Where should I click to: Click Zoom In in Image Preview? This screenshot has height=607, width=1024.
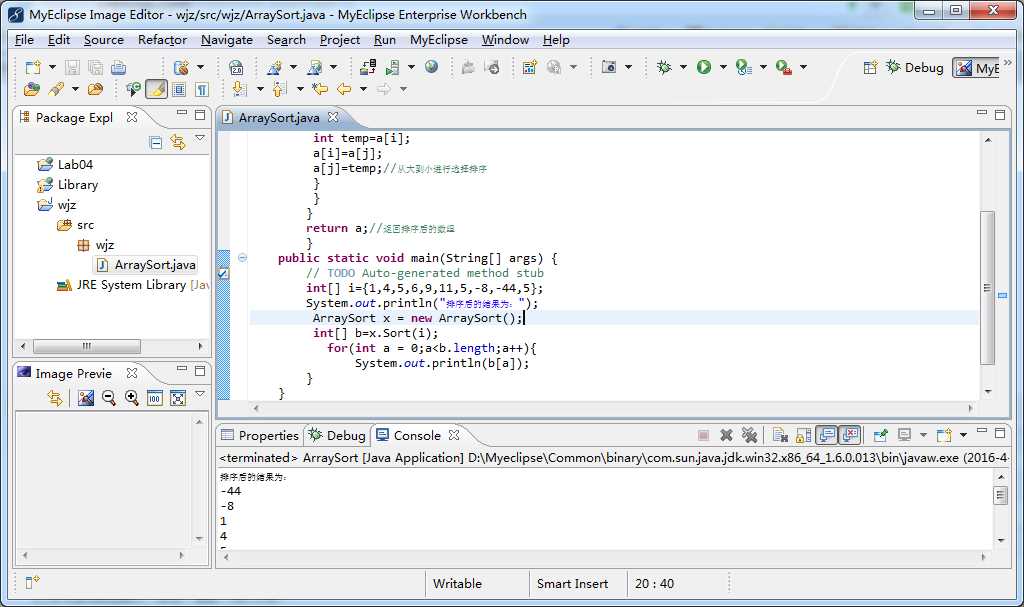point(132,398)
